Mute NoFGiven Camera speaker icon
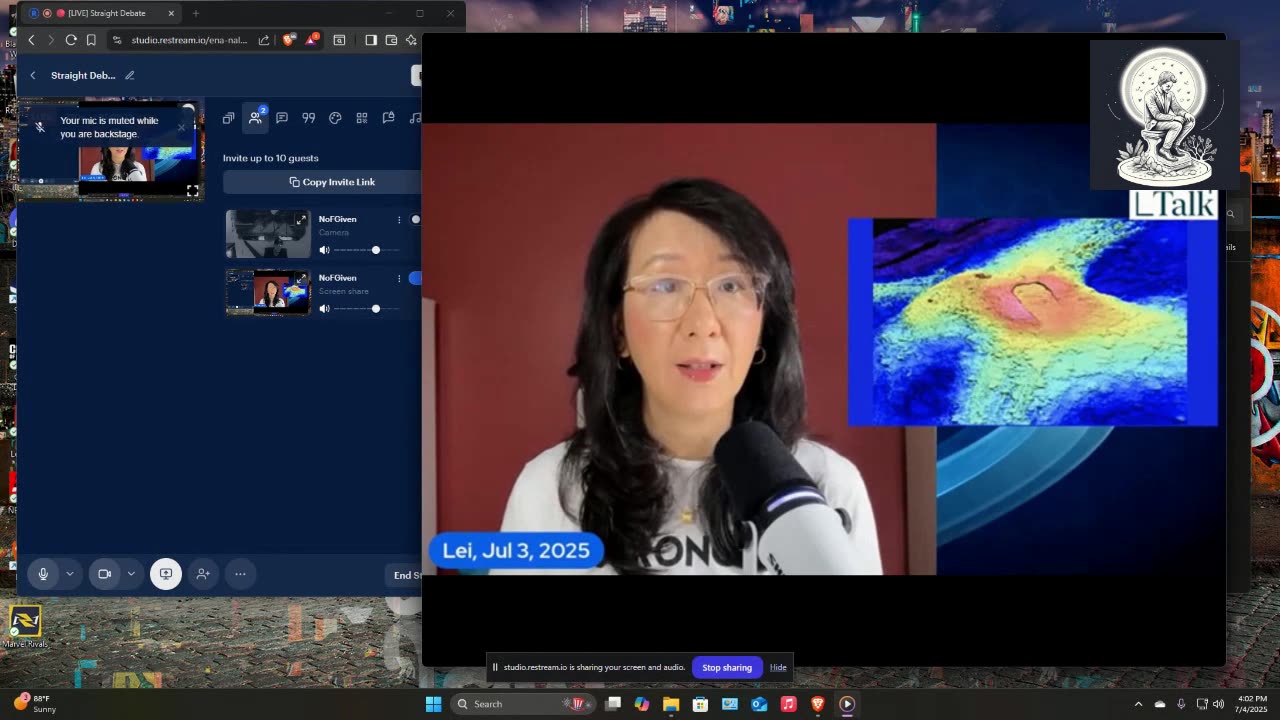The width and height of the screenshot is (1280, 720). coord(324,250)
